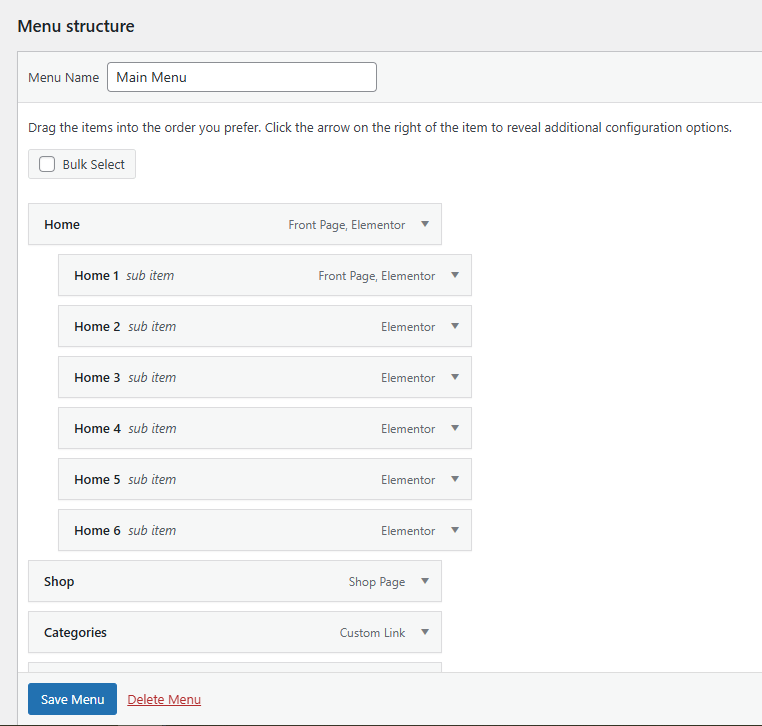
Task: Reveal options for Home 5 sub item
Action: [455, 480]
